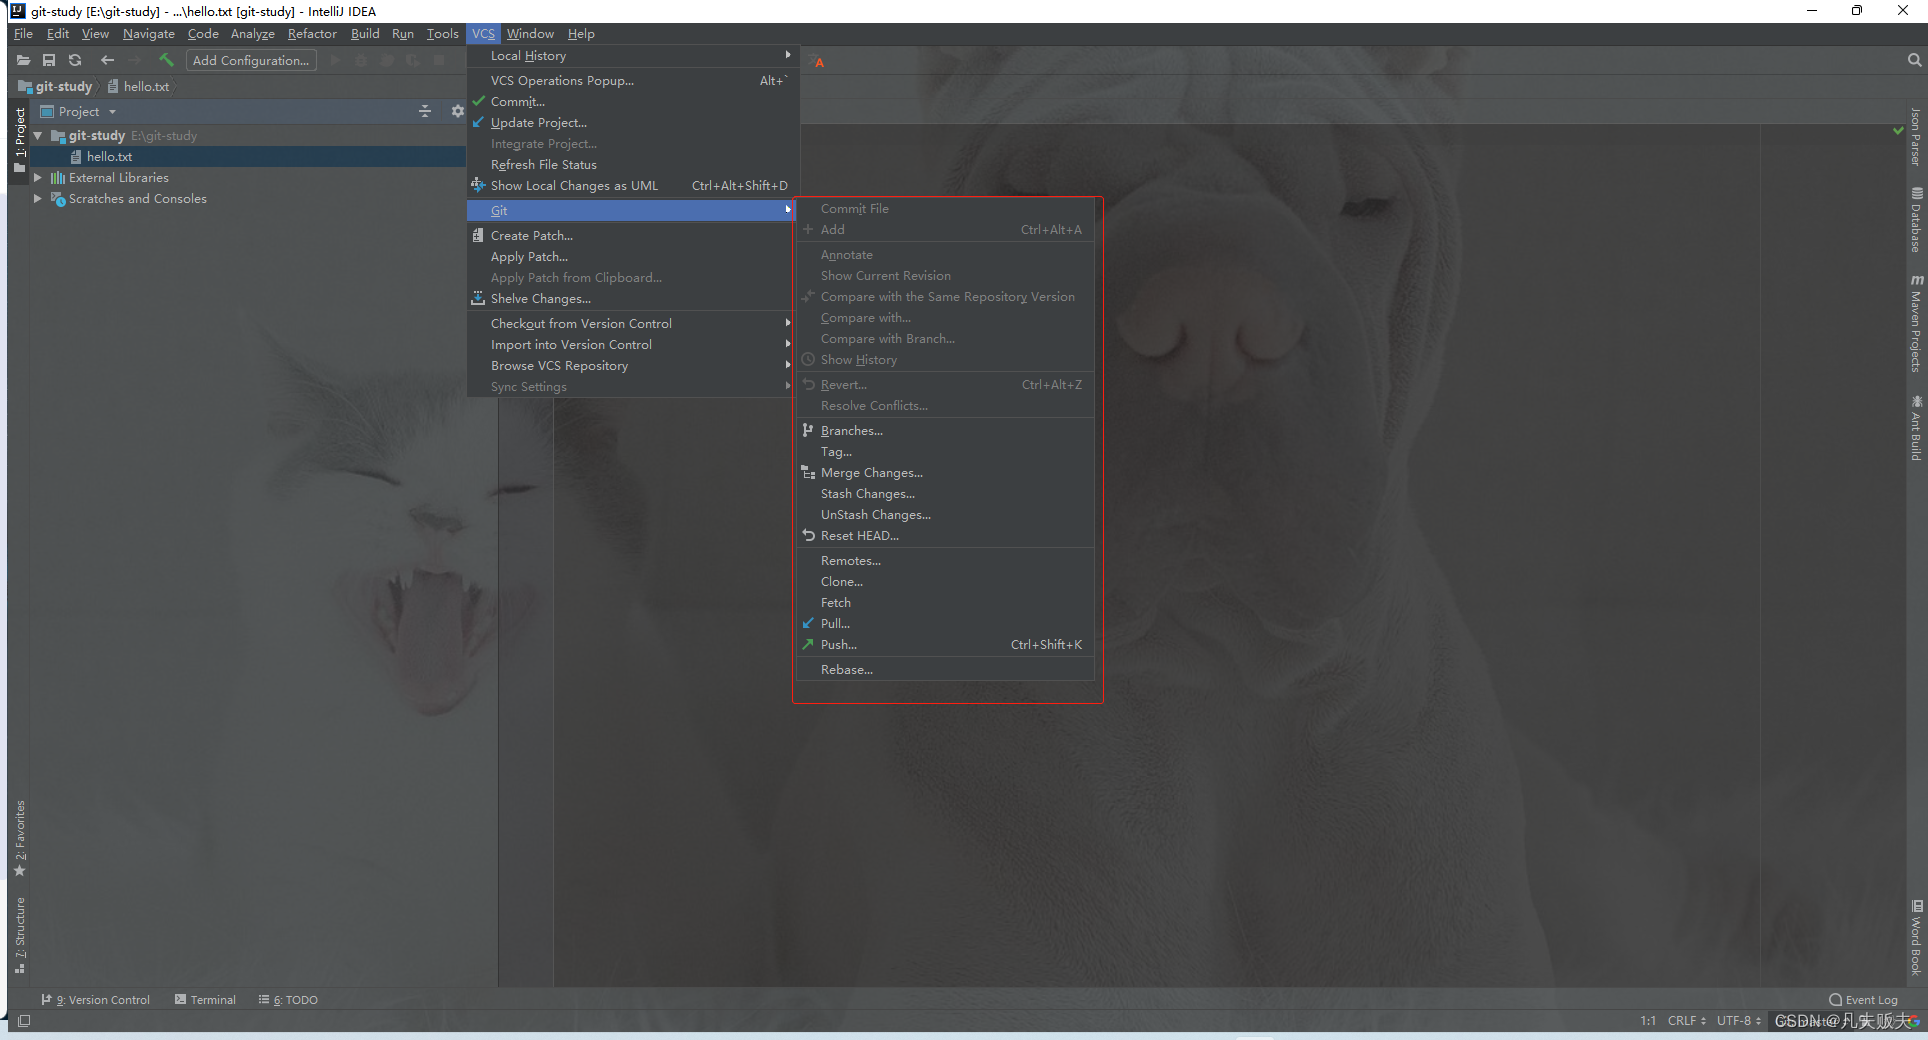This screenshot has height=1040, width=1928.
Task: Open the Maven Projects tool window
Action: pyautogui.click(x=1916, y=323)
